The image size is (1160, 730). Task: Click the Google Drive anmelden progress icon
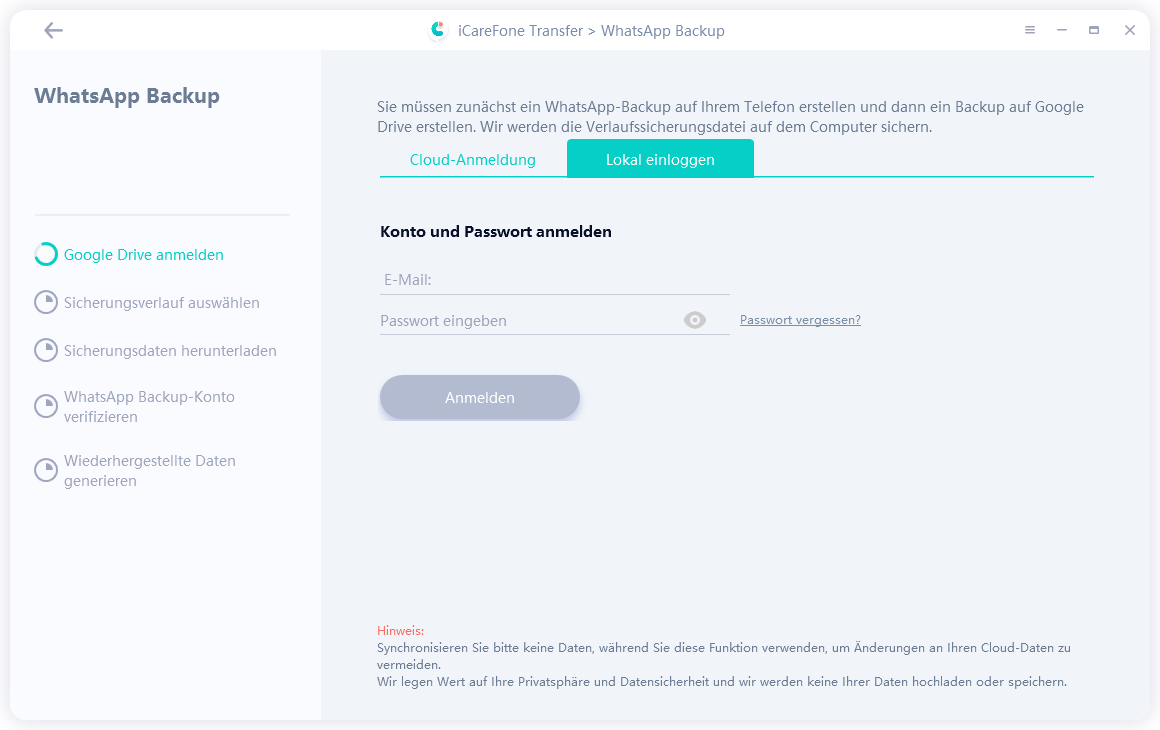46,255
